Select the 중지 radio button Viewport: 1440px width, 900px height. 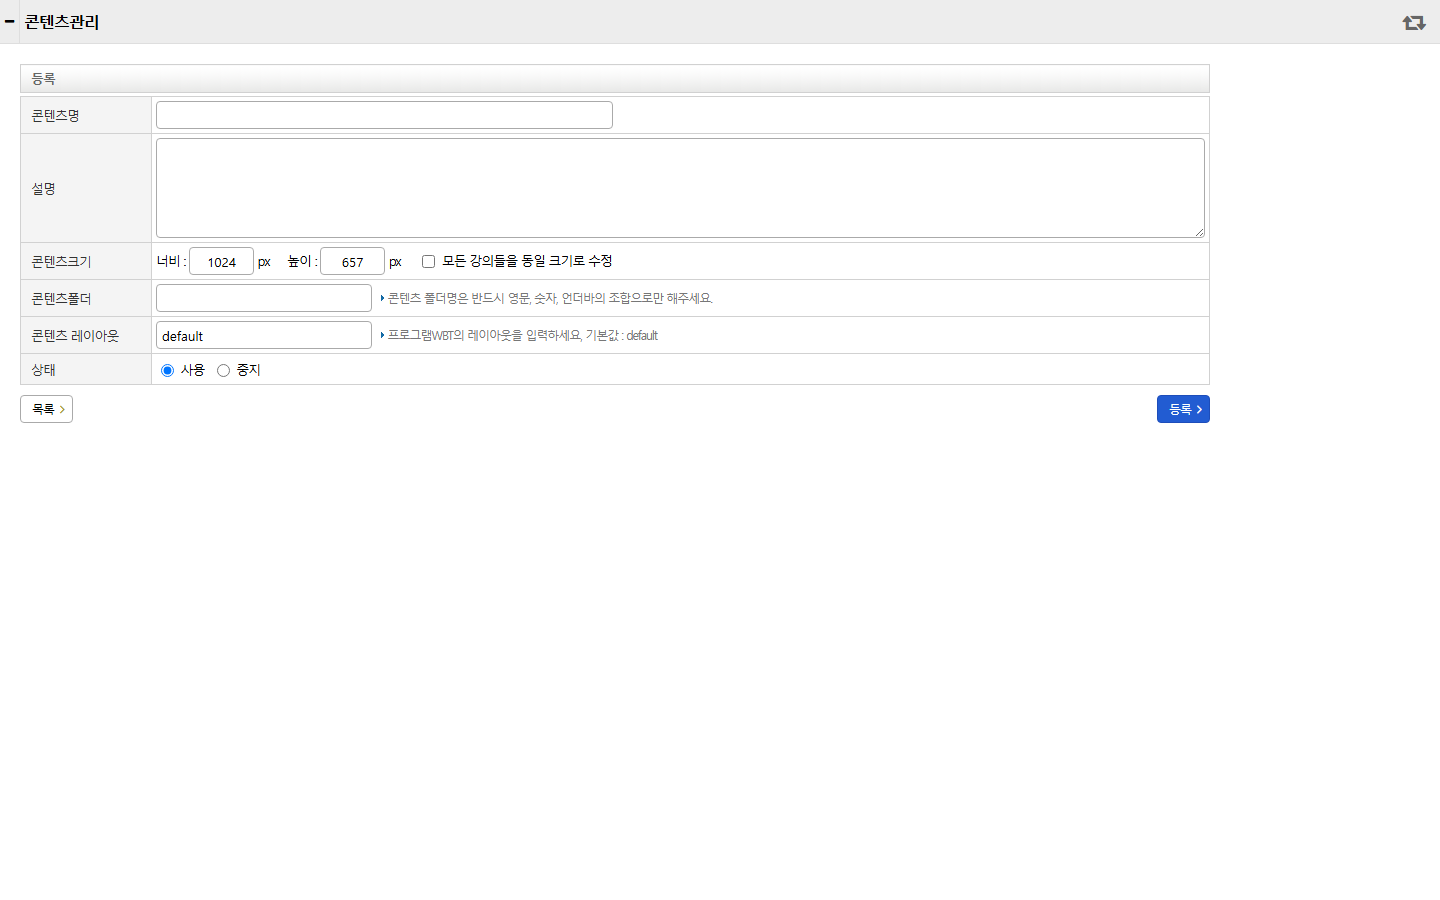[x=223, y=370]
